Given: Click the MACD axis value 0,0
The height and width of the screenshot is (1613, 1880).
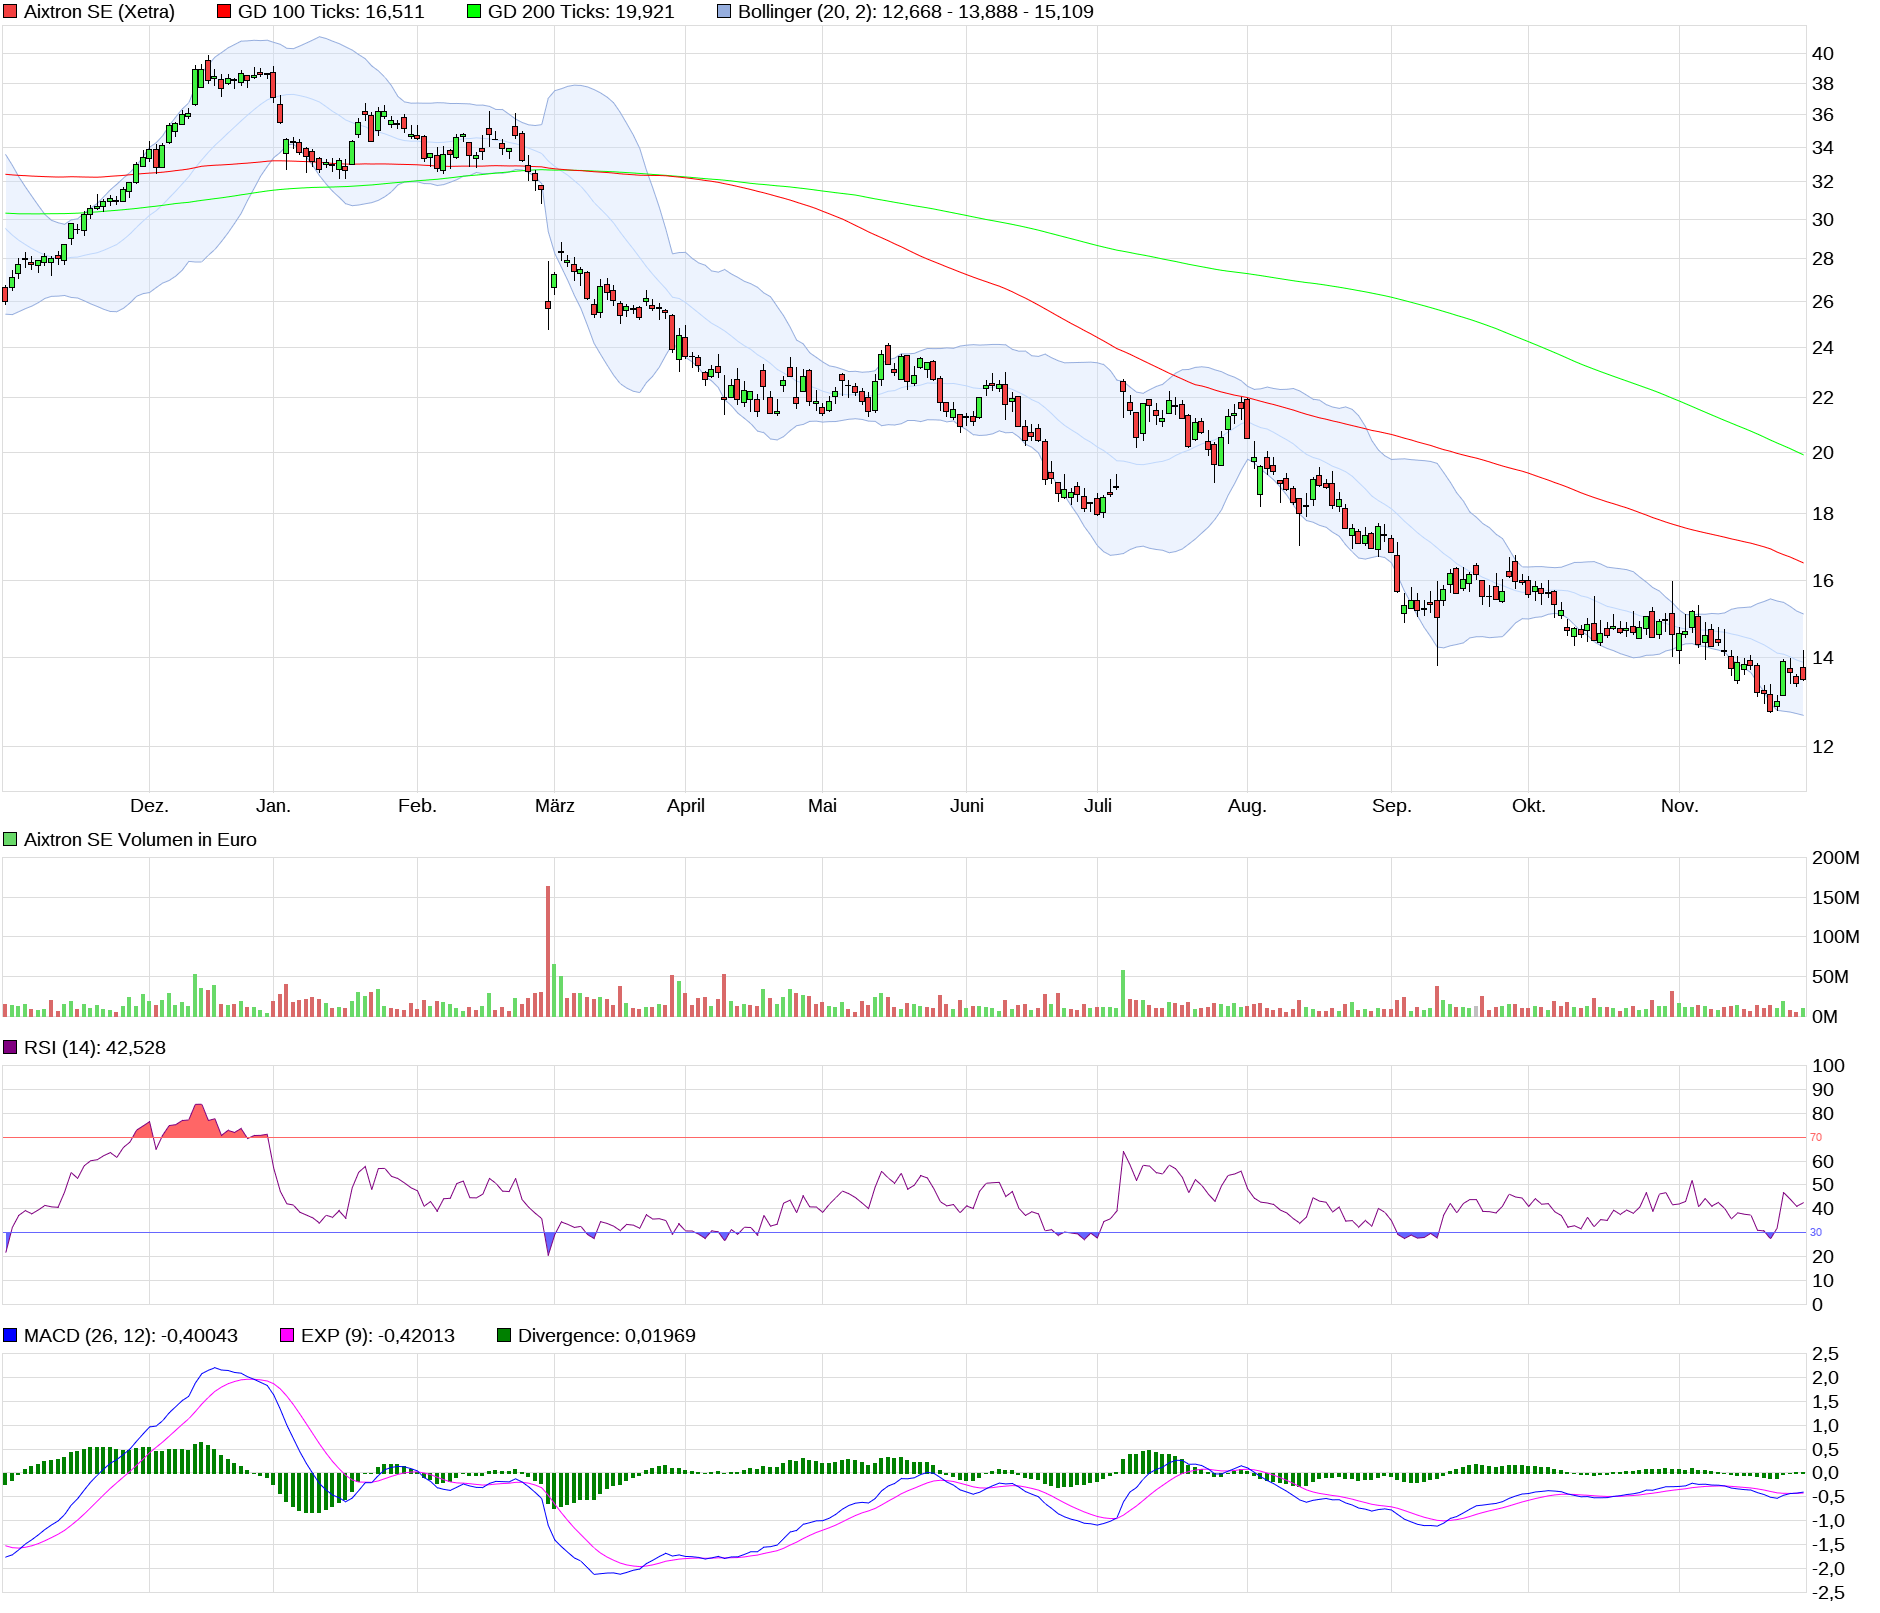Looking at the screenshot, I should (x=1825, y=1473).
